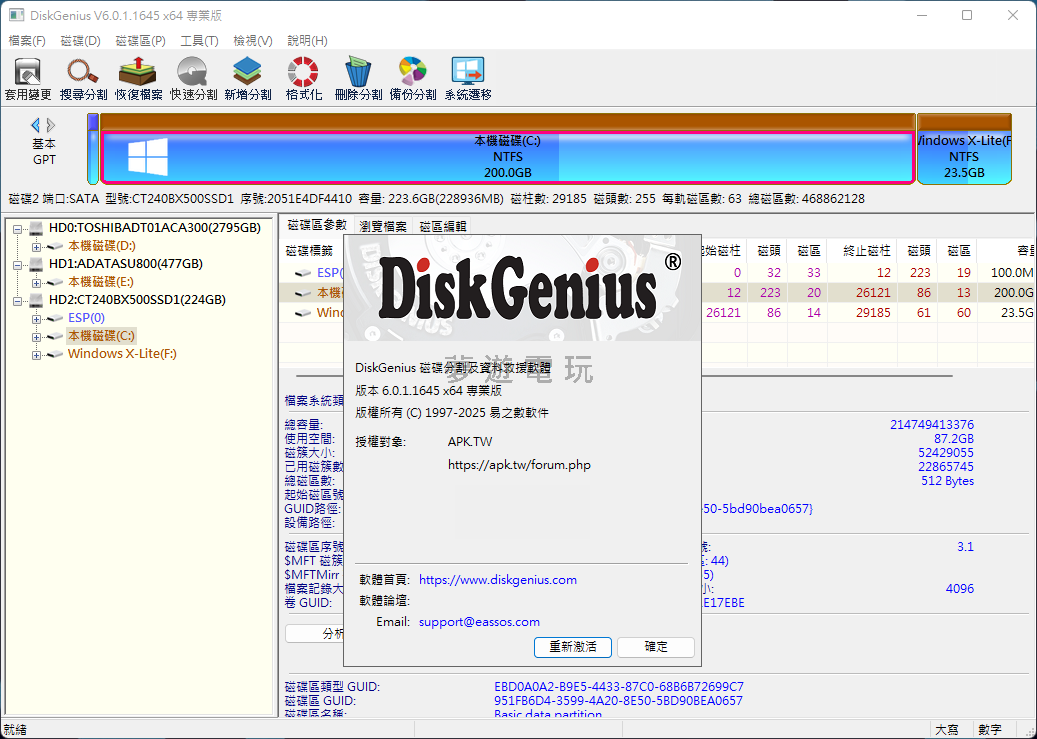Screen dimensions: 1037x739
Task: Collapse the HD0:TOSHIBADT01ACA300 disk node
Action: 18,228
